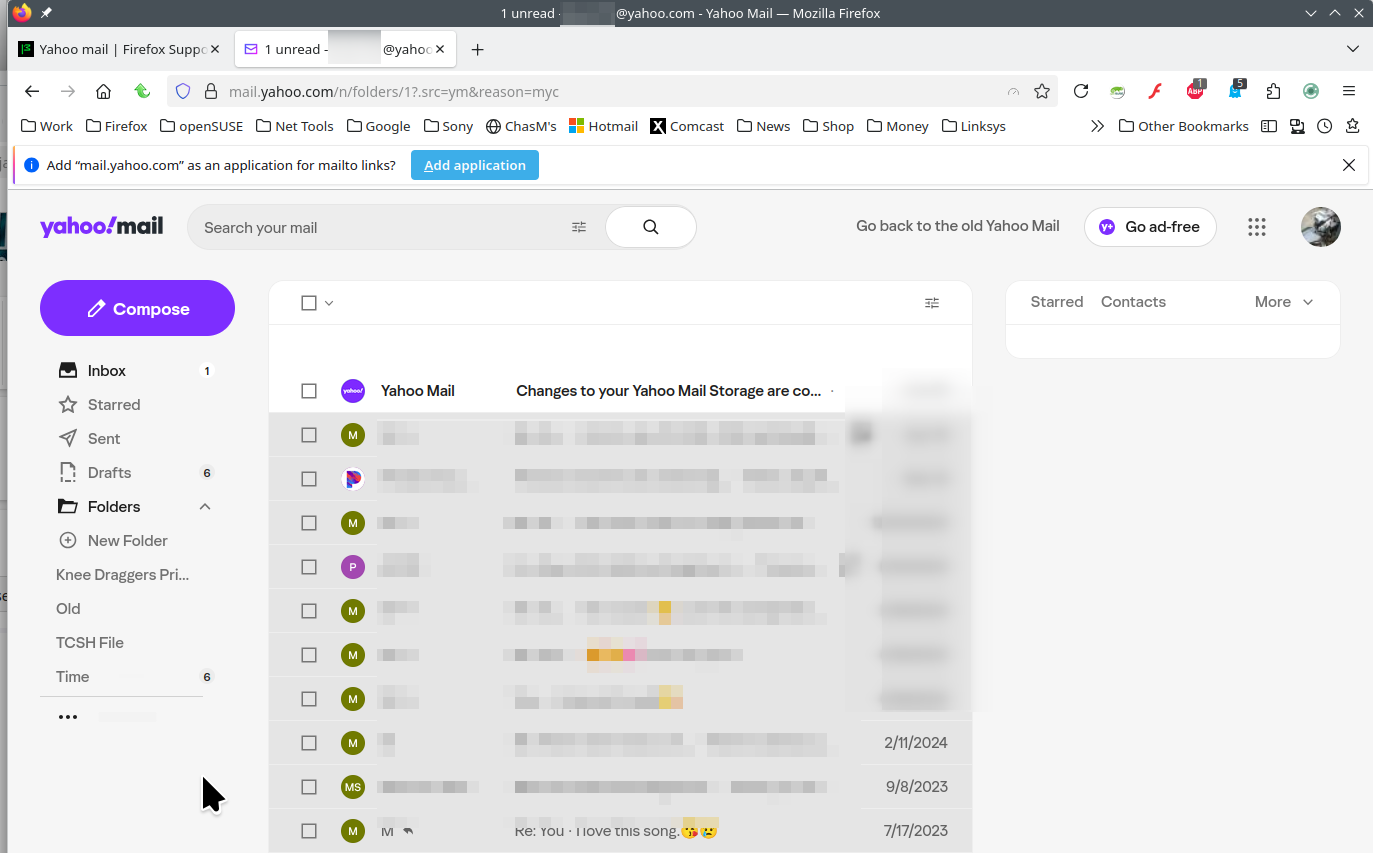Screen dimensions: 1373x853
Task: Open advanced search filters in search box
Action: pyautogui.click(x=579, y=227)
